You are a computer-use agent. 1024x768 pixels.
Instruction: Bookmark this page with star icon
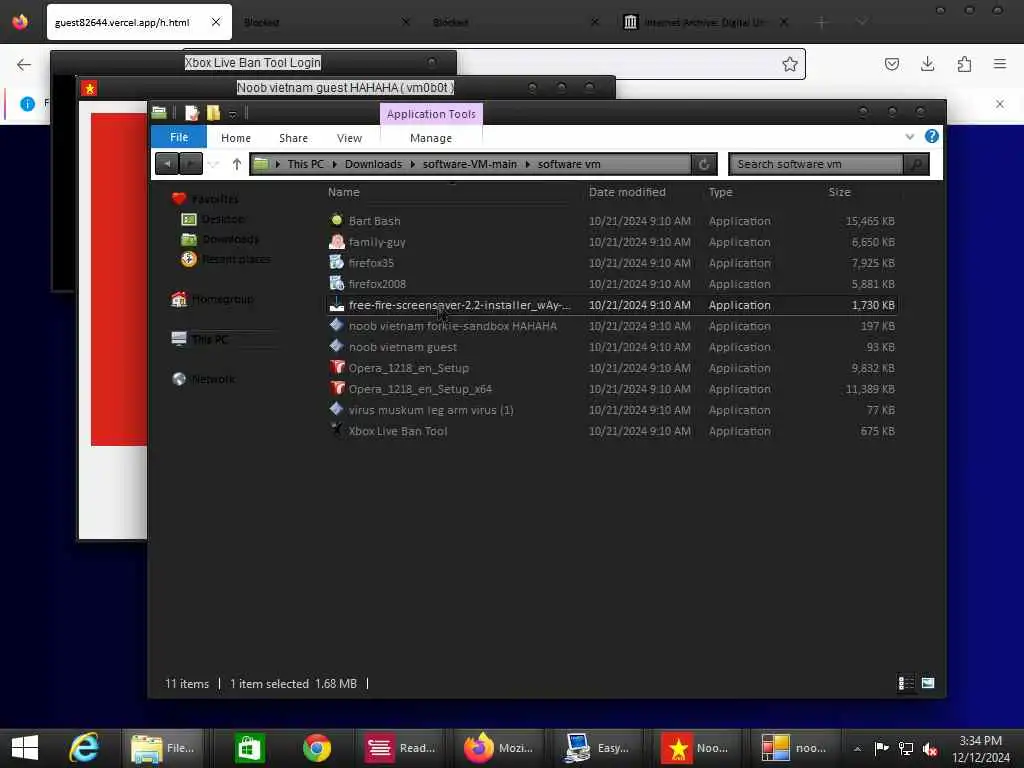tap(790, 64)
